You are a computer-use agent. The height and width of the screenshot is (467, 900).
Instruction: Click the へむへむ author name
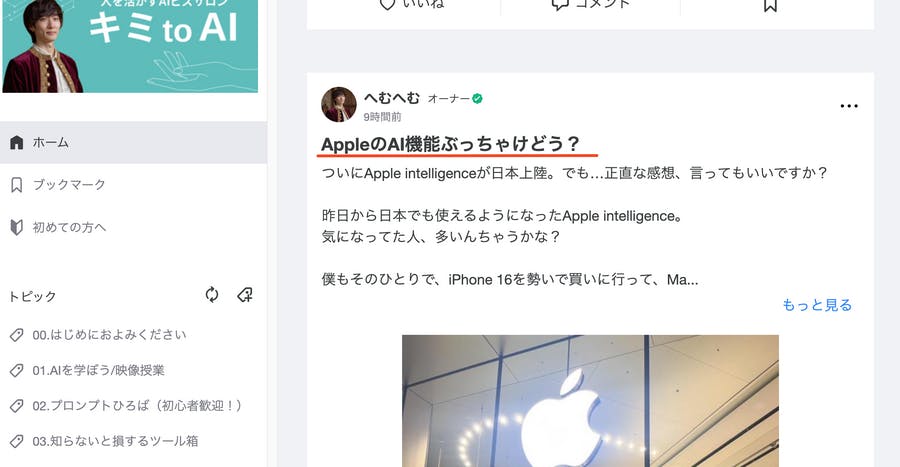pyautogui.click(x=391, y=98)
